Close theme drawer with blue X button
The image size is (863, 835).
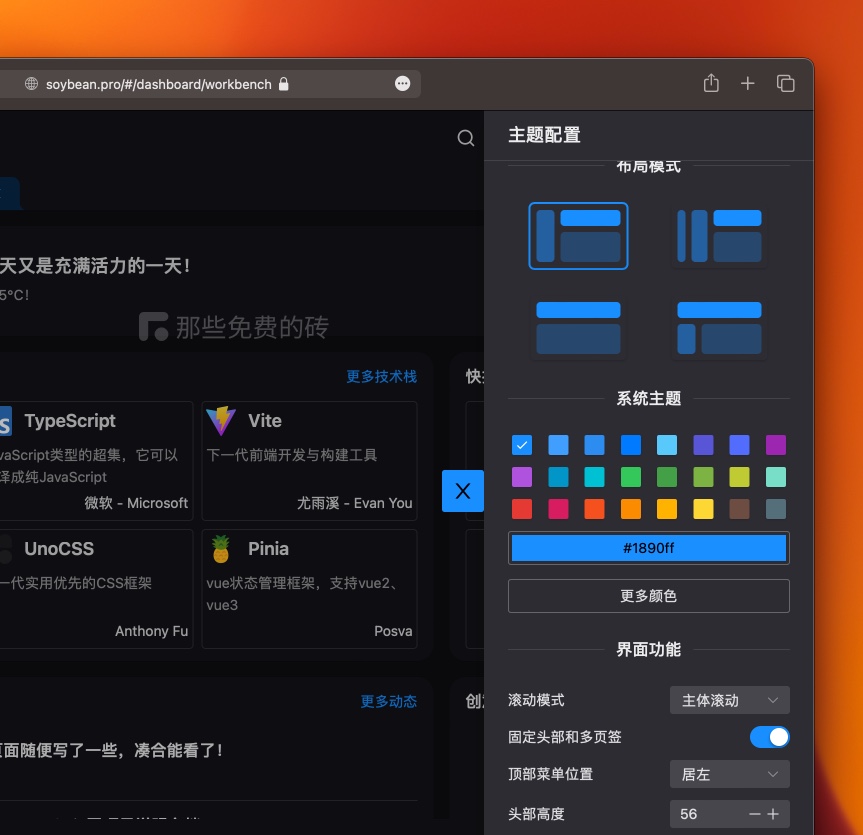pyautogui.click(x=463, y=491)
